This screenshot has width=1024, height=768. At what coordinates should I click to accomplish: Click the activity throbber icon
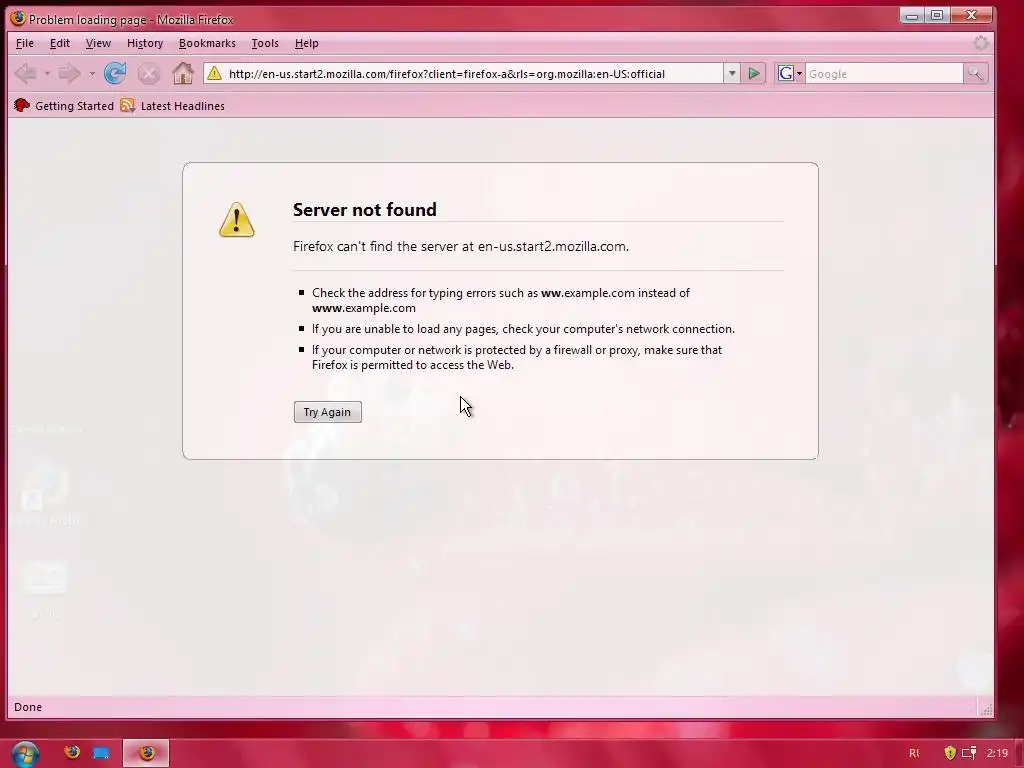click(980, 43)
